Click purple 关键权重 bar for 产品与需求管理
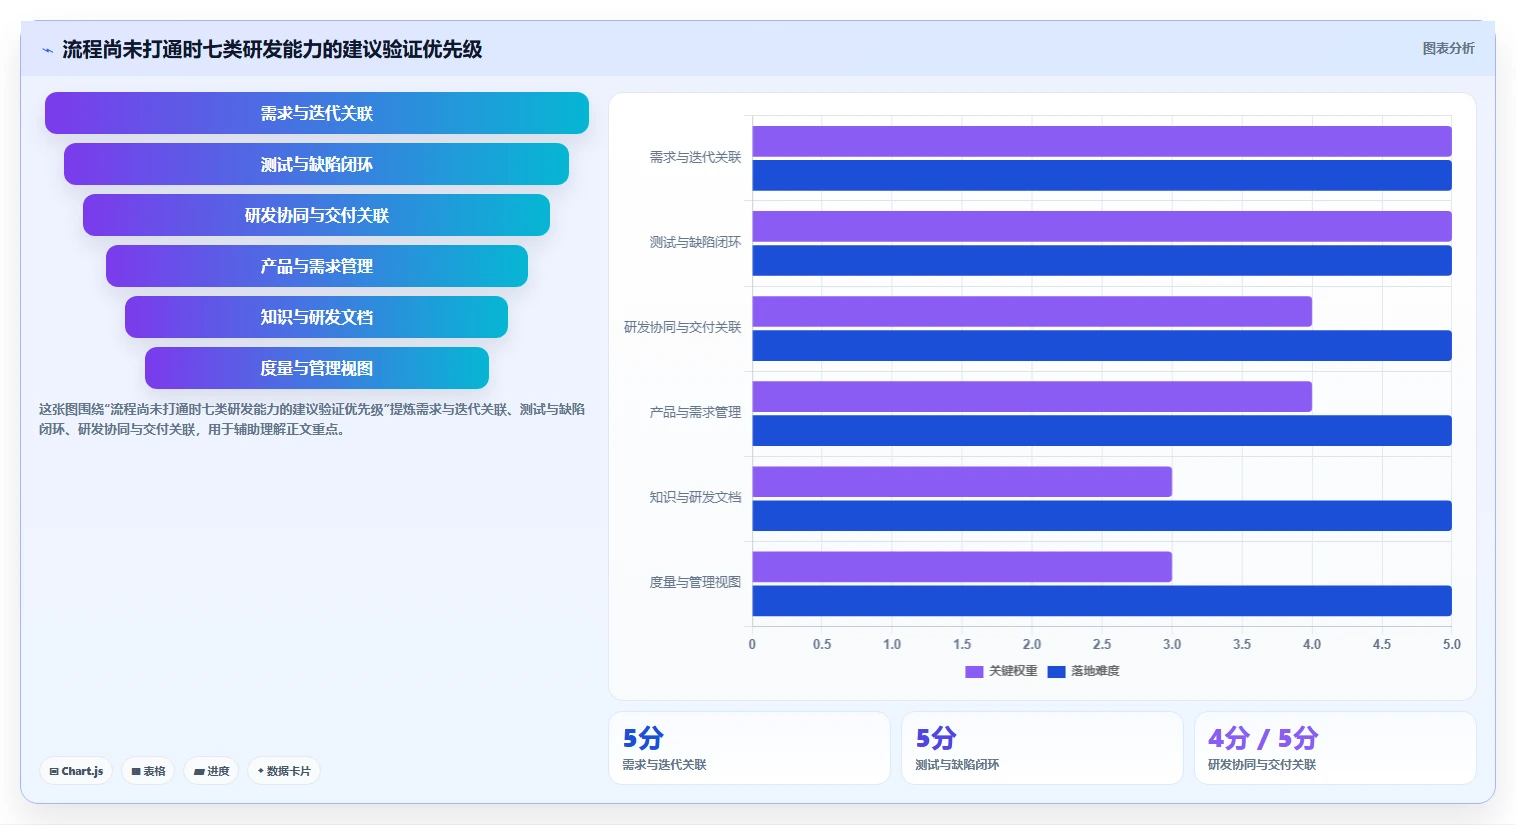This screenshot has width=1516, height=825. [x=1032, y=396]
